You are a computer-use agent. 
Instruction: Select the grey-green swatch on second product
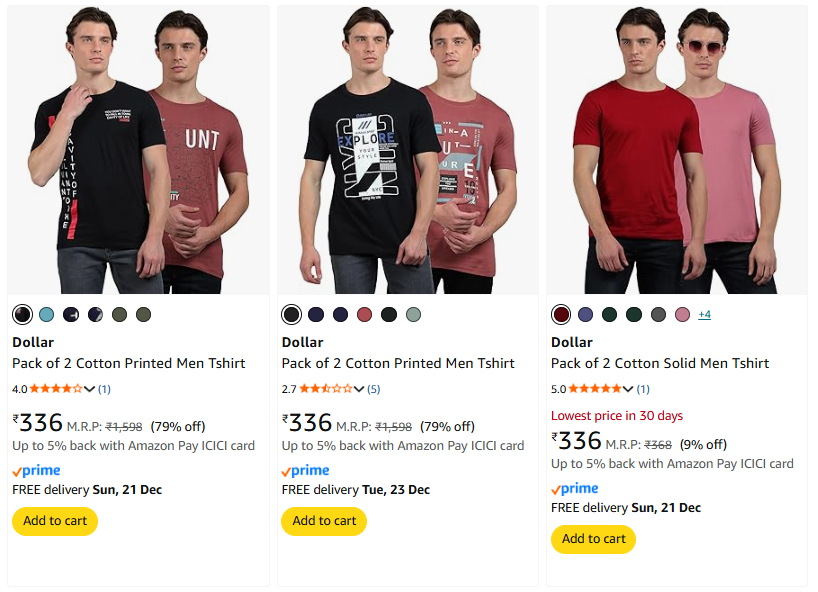(413, 315)
